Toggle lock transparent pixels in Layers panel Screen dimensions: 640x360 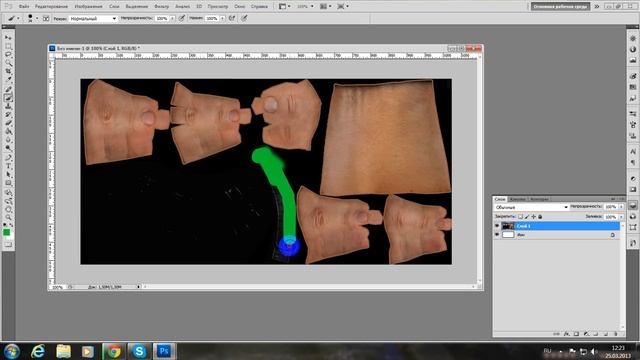[520, 217]
